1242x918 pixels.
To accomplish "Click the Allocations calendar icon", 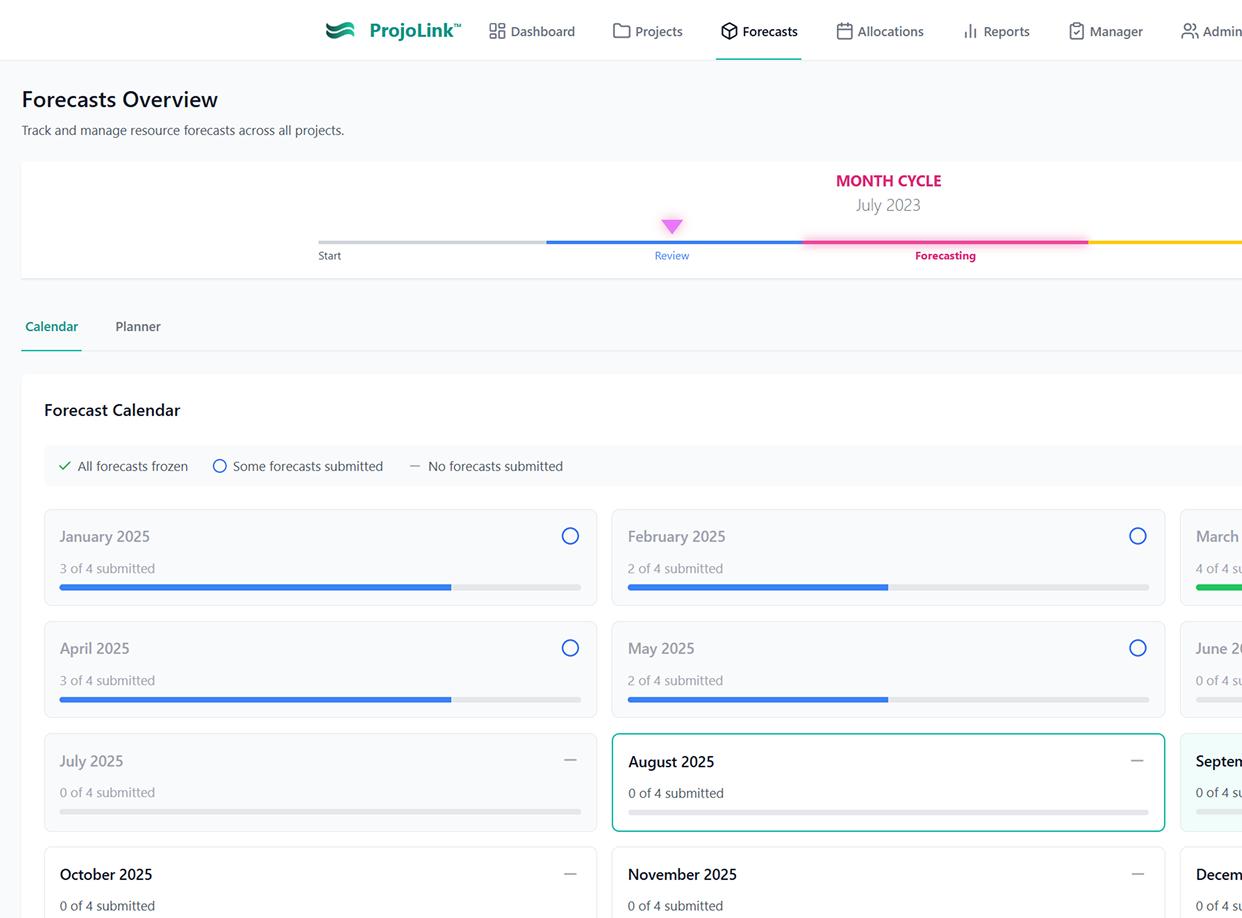I will (844, 31).
